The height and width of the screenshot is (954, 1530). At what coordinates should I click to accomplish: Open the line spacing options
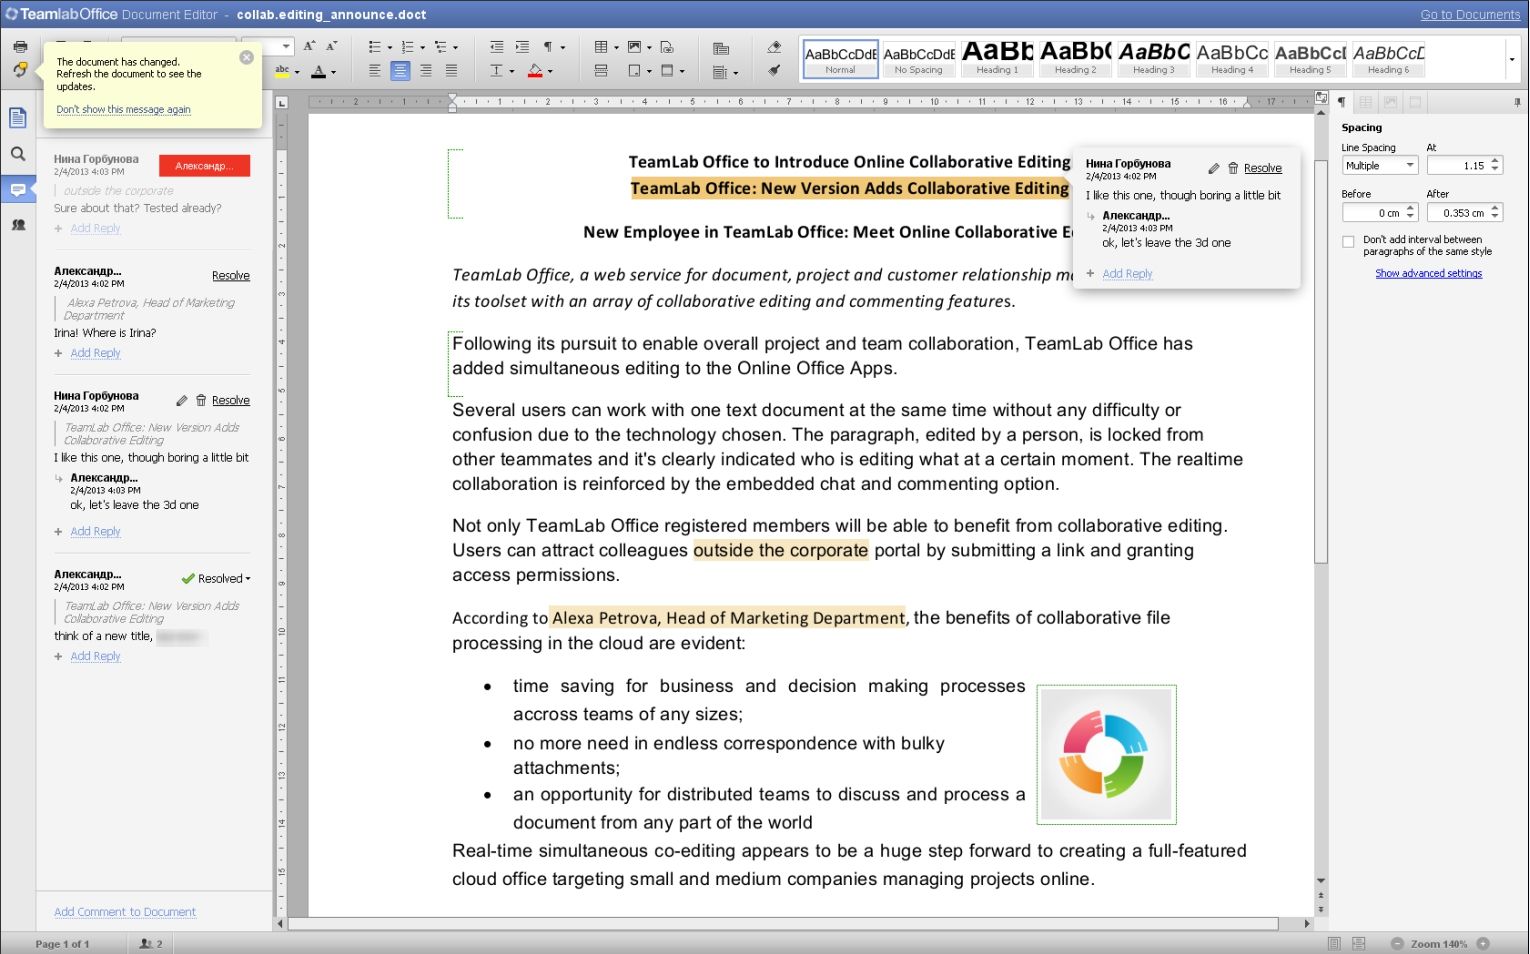[497, 71]
